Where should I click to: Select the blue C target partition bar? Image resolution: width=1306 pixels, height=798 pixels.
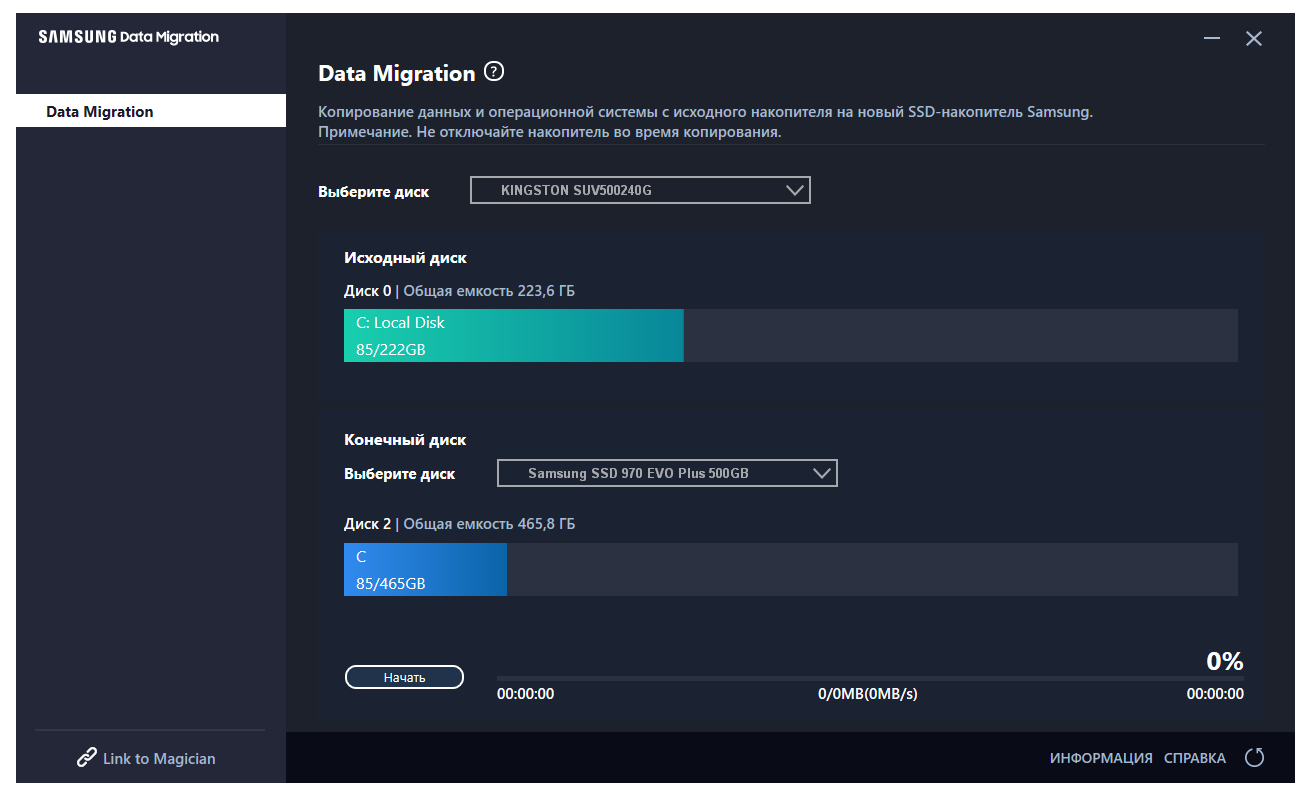click(x=425, y=569)
